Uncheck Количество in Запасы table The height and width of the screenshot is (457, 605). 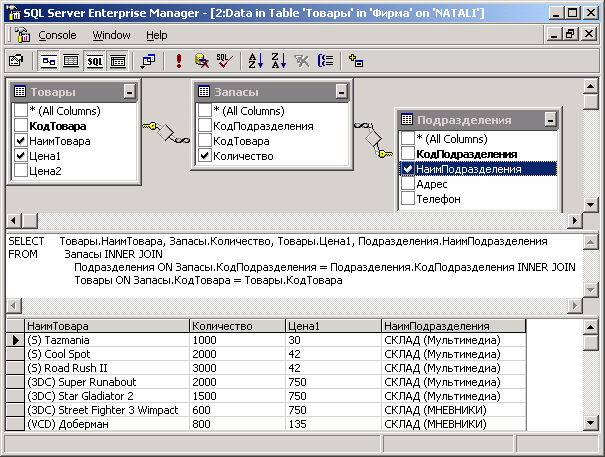[x=204, y=156]
